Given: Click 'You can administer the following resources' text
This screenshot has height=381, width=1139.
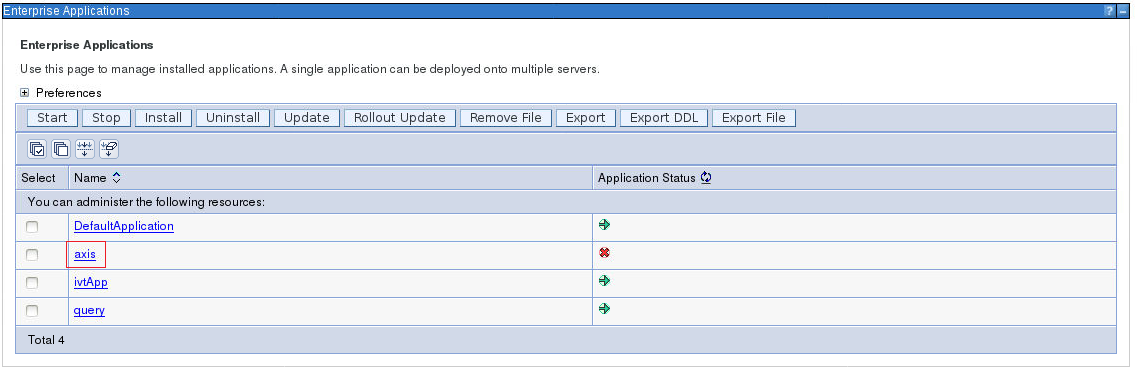Looking at the screenshot, I should coord(146,201).
